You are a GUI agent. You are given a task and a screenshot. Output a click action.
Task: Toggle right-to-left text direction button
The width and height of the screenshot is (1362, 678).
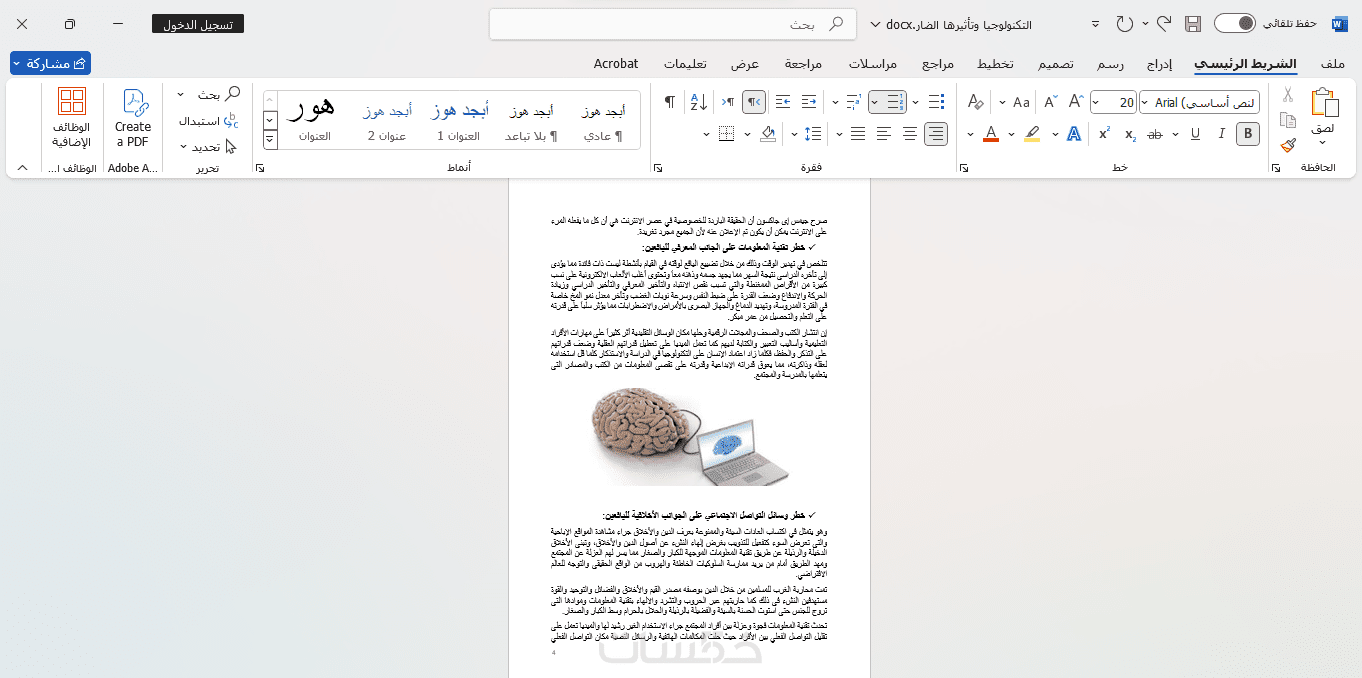coord(755,102)
